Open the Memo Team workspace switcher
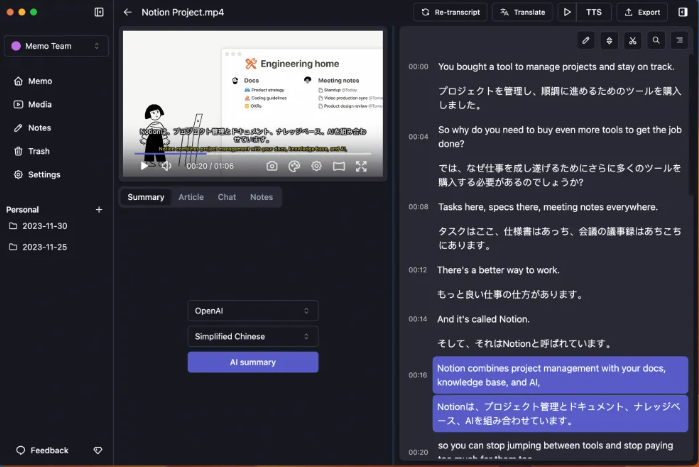Screen dimensions: 699x467 click(56, 46)
